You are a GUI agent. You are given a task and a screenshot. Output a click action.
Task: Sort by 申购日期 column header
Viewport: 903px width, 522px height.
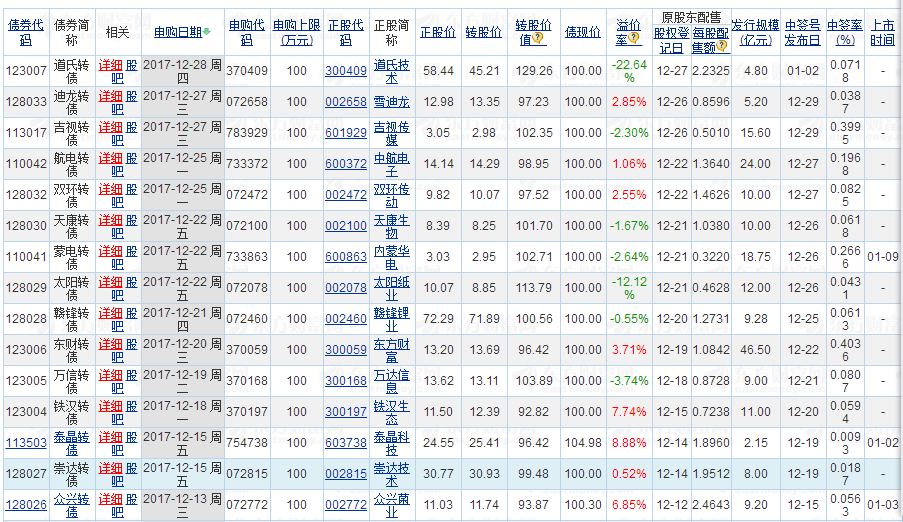pos(178,32)
